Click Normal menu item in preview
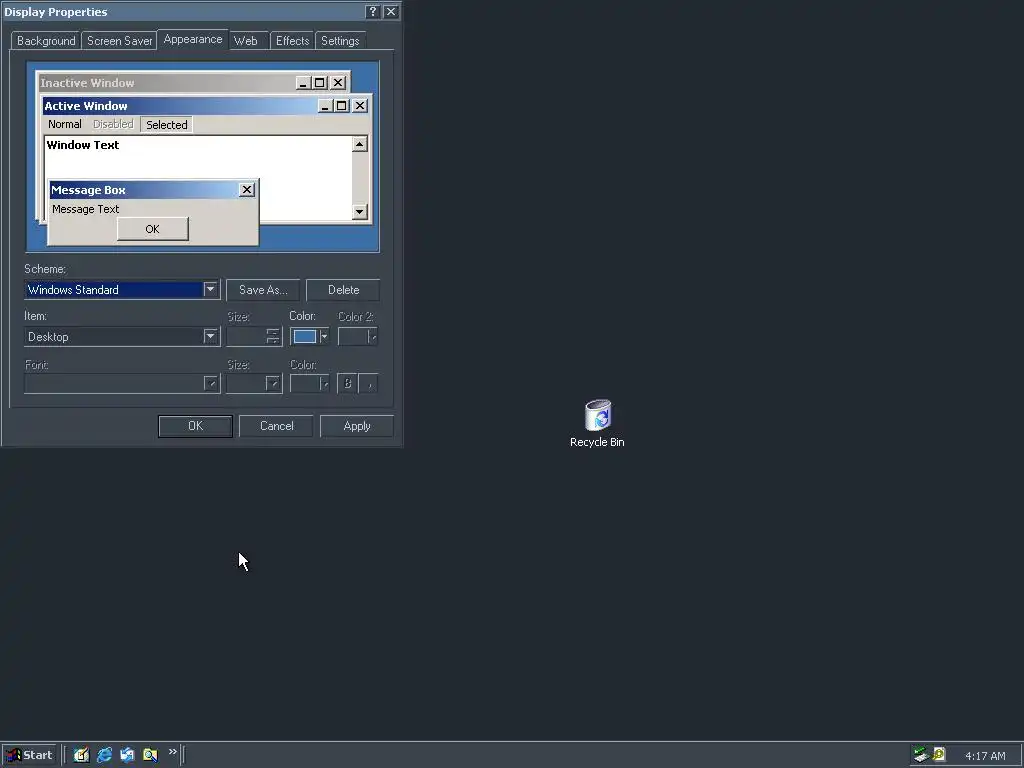Image resolution: width=1024 pixels, height=768 pixels. tap(65, 124)
